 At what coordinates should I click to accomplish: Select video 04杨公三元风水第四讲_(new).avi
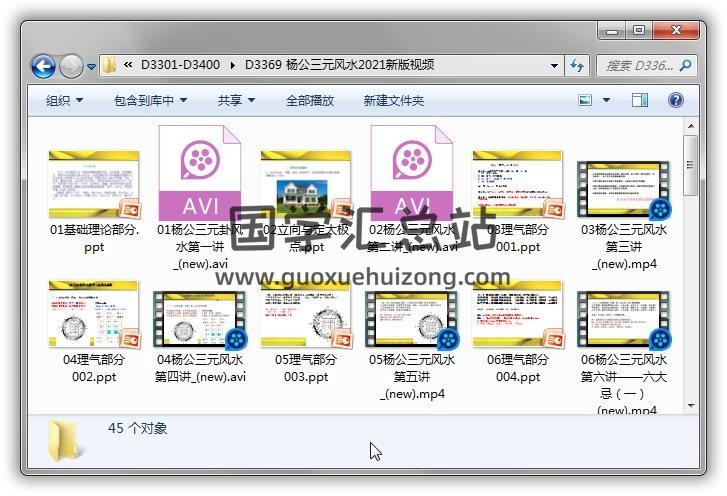click(x=200, y=320)
